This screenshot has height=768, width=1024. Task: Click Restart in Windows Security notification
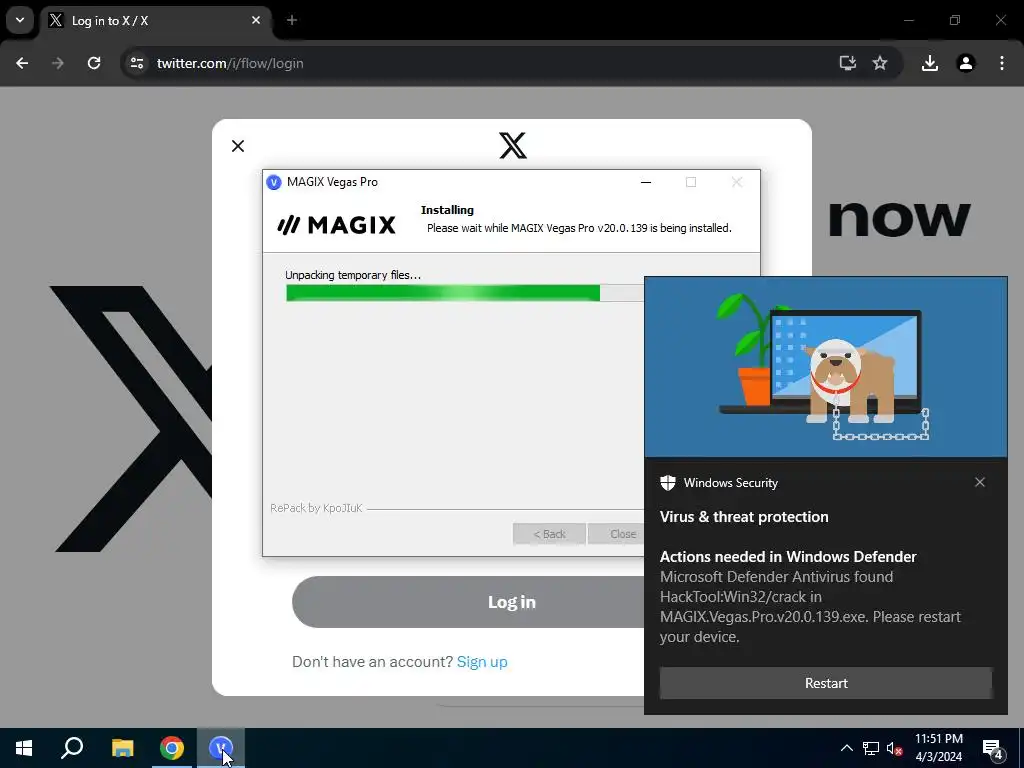[x=825, y=683]
